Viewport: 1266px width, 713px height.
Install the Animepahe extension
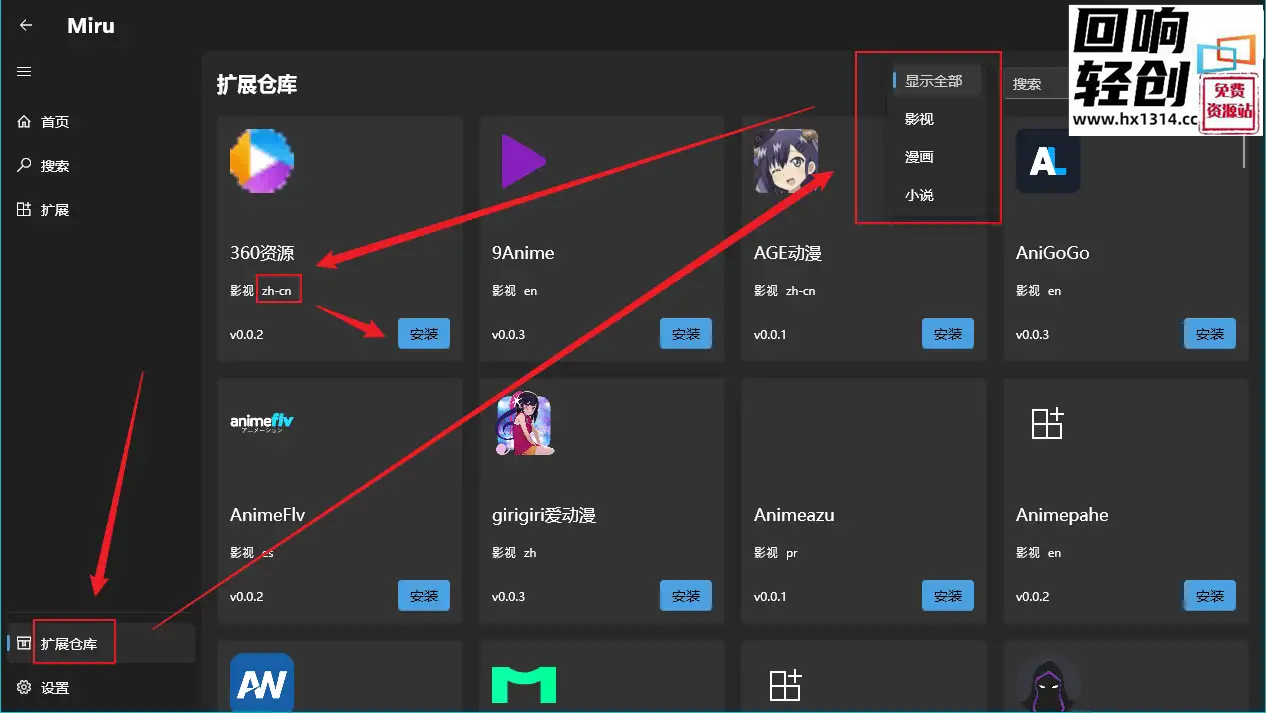point(1210,595)
